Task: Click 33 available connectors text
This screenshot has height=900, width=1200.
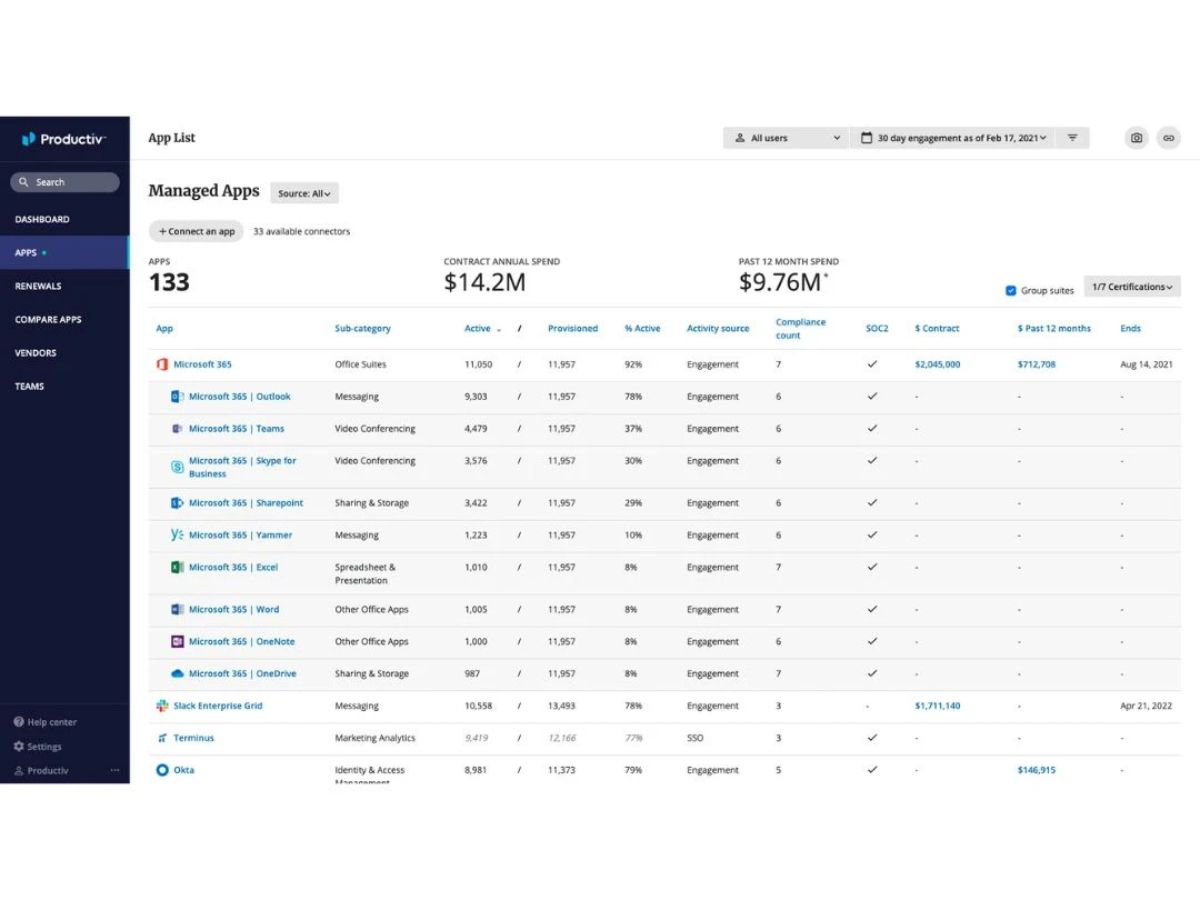Action: tap(302, 232)
